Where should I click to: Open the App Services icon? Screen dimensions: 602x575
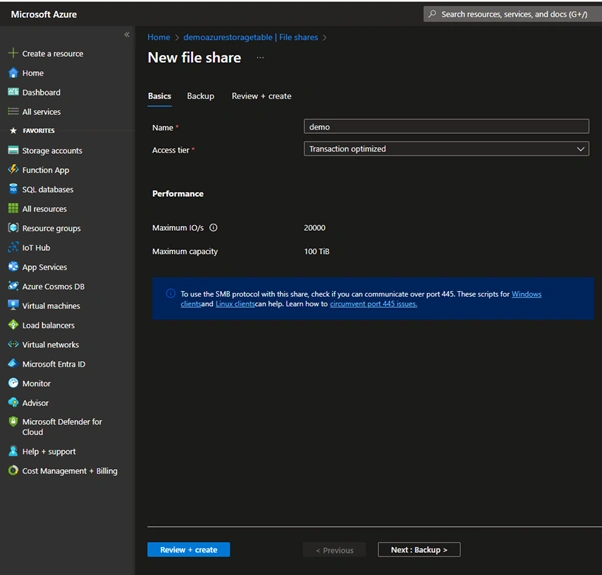13,266
